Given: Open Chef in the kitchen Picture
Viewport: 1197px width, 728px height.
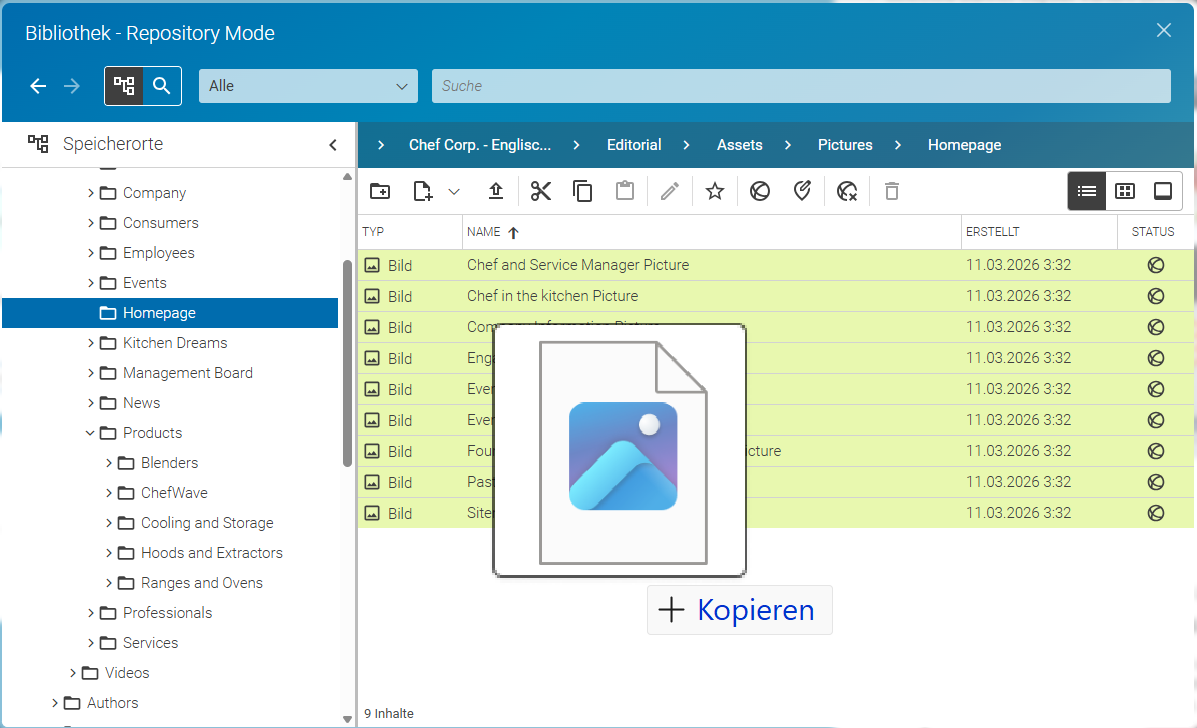Looking at the screenshot, I should pos(553,296).
